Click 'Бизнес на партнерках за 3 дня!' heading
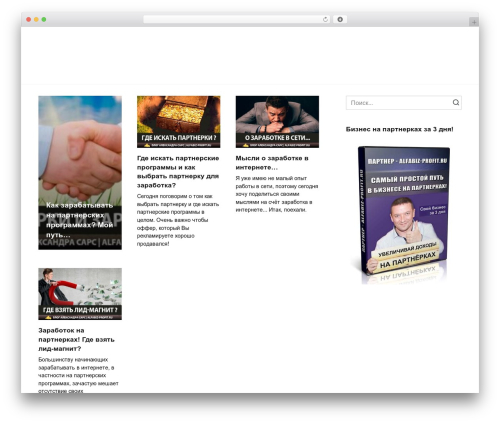Viewport: 500px width, 423px height. [399, 129]
